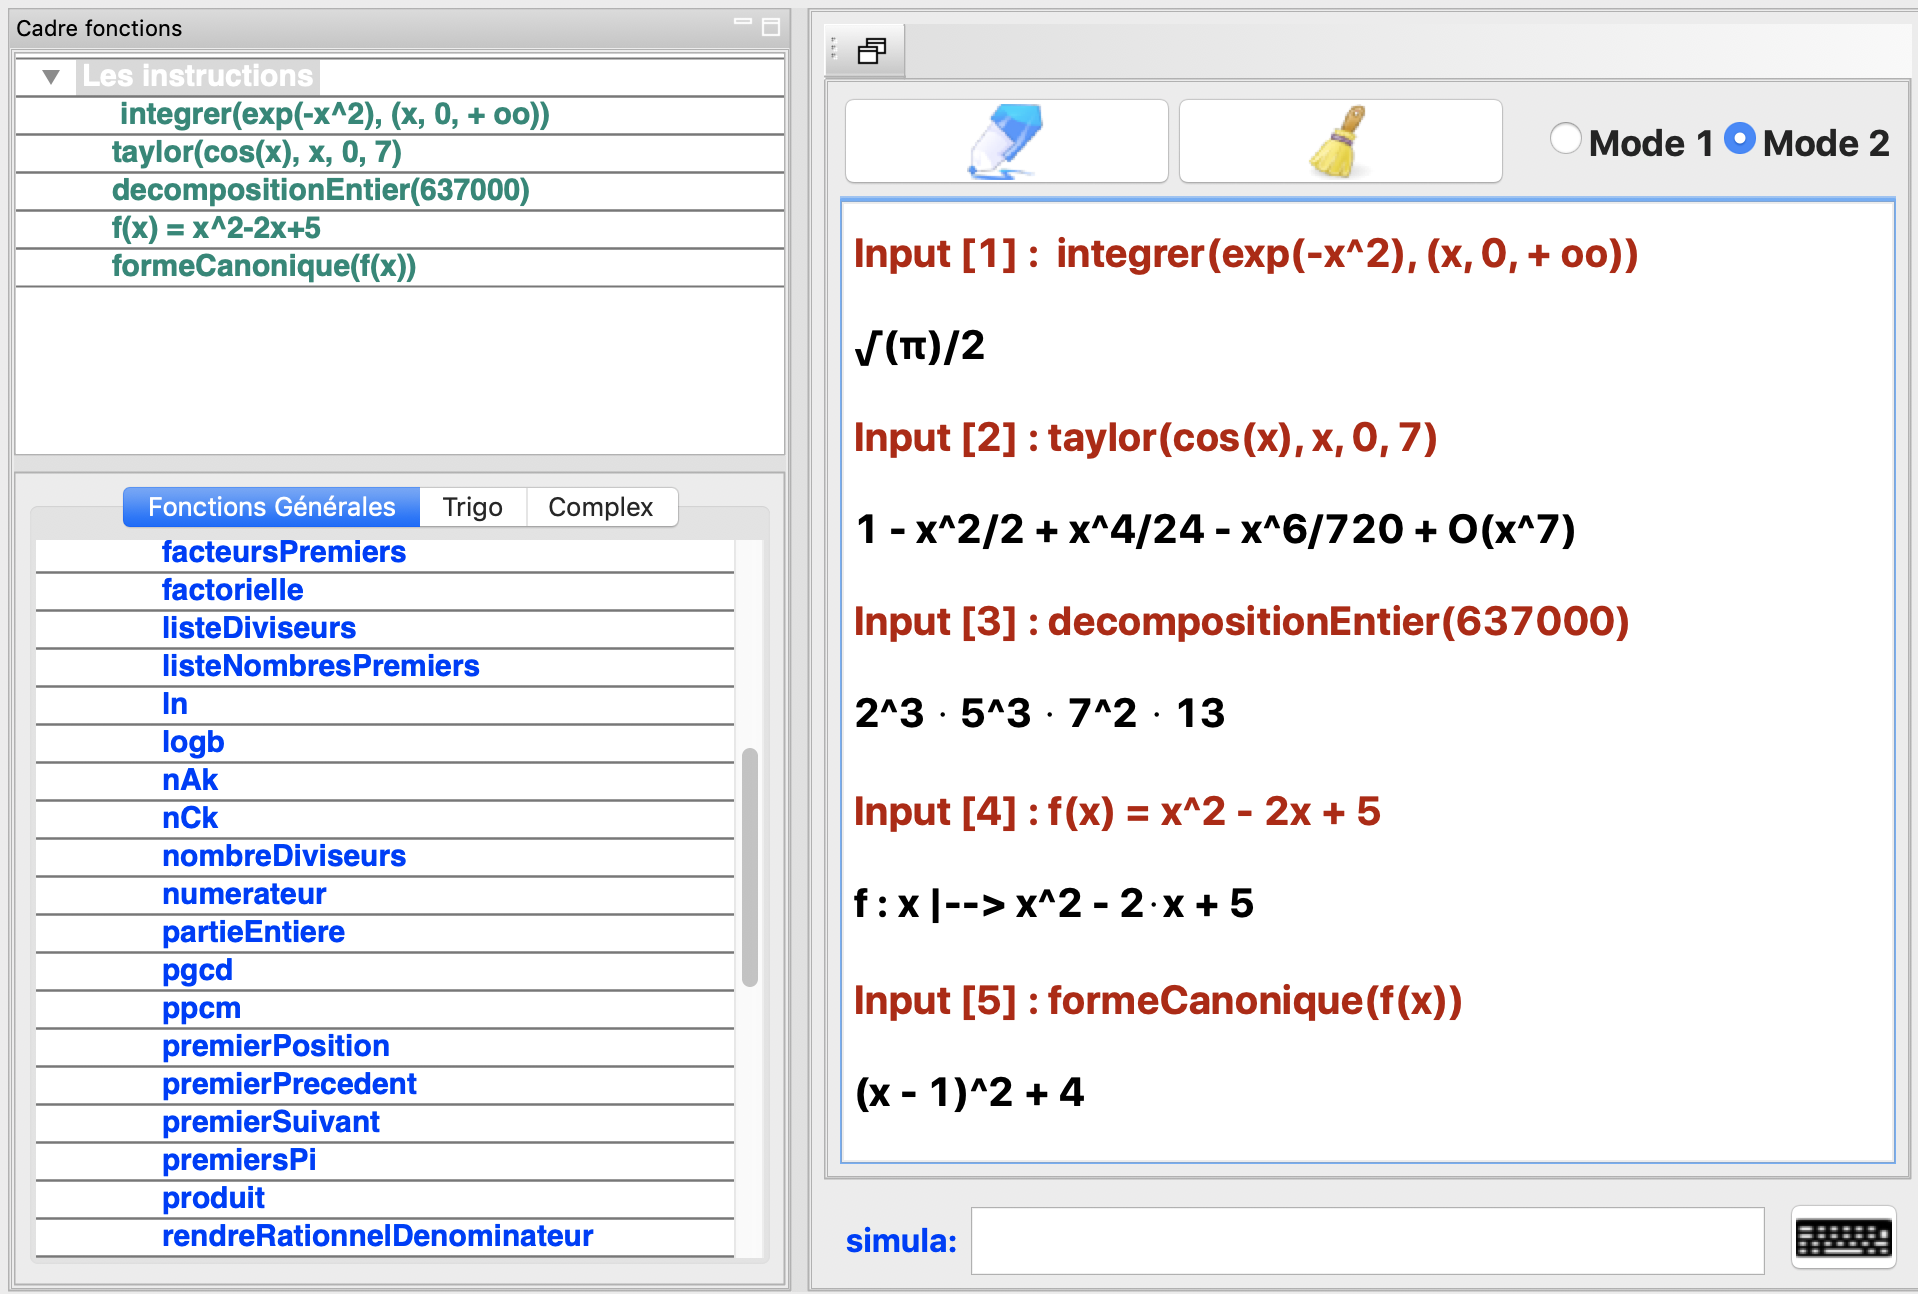Select the taylor(cos(x), x, 0, 7) instruction

point(257,152)
